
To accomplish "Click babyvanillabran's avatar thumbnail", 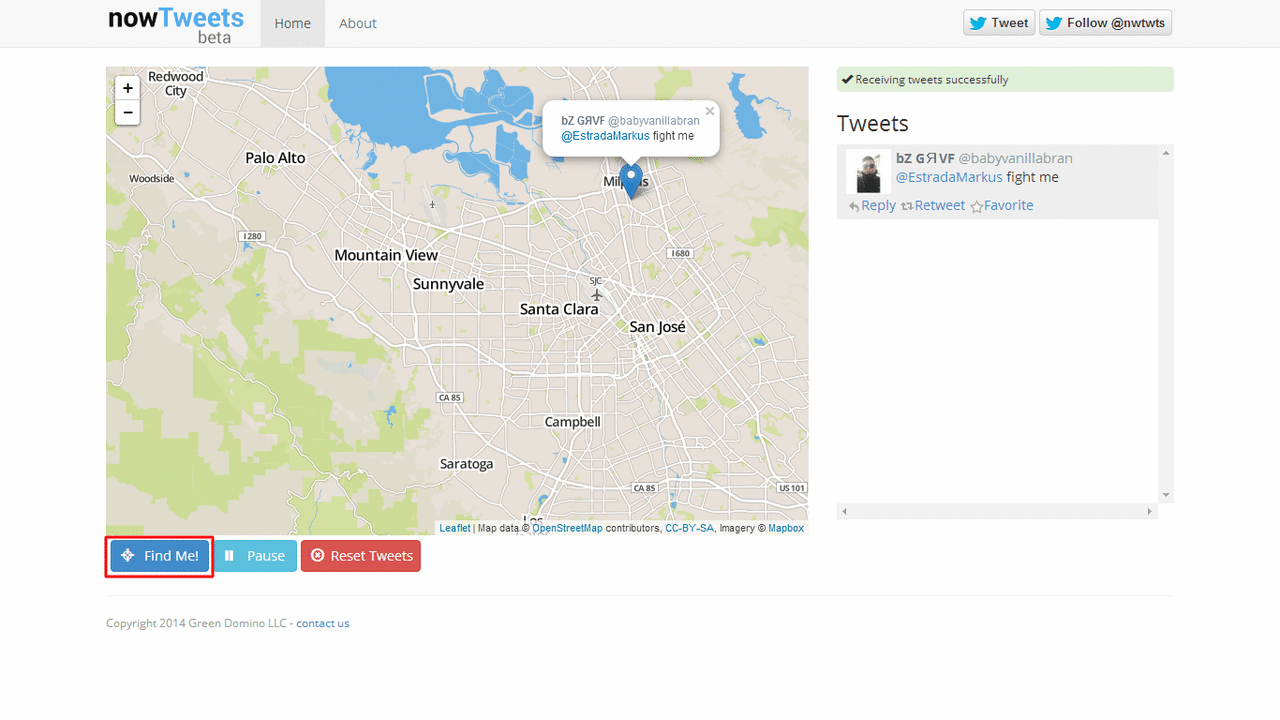I will pyautogui.click(x=868, y=172).
